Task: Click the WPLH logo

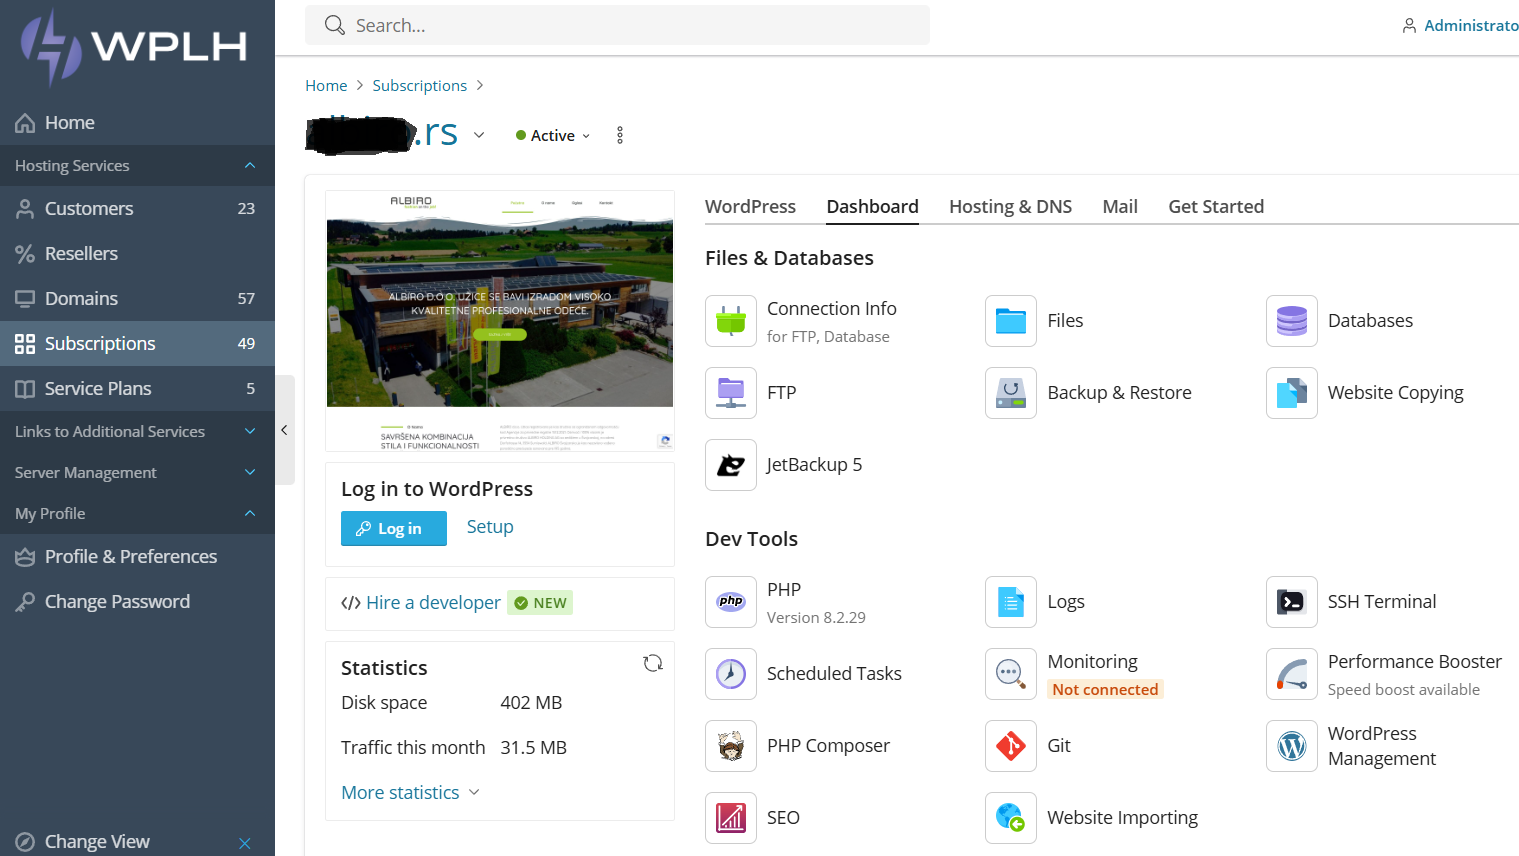Action: tap(135, 46)
